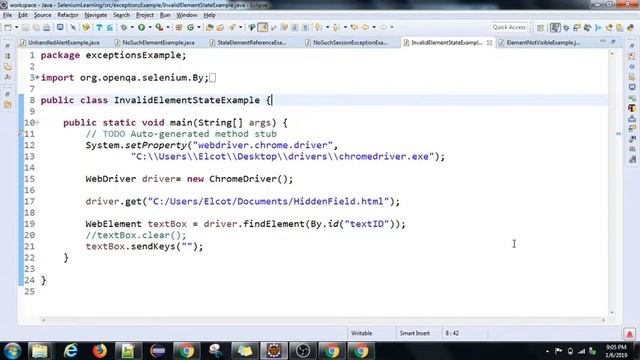
Task: Click the editor horizontal scrollbar
Action: (x=323, y=320)
